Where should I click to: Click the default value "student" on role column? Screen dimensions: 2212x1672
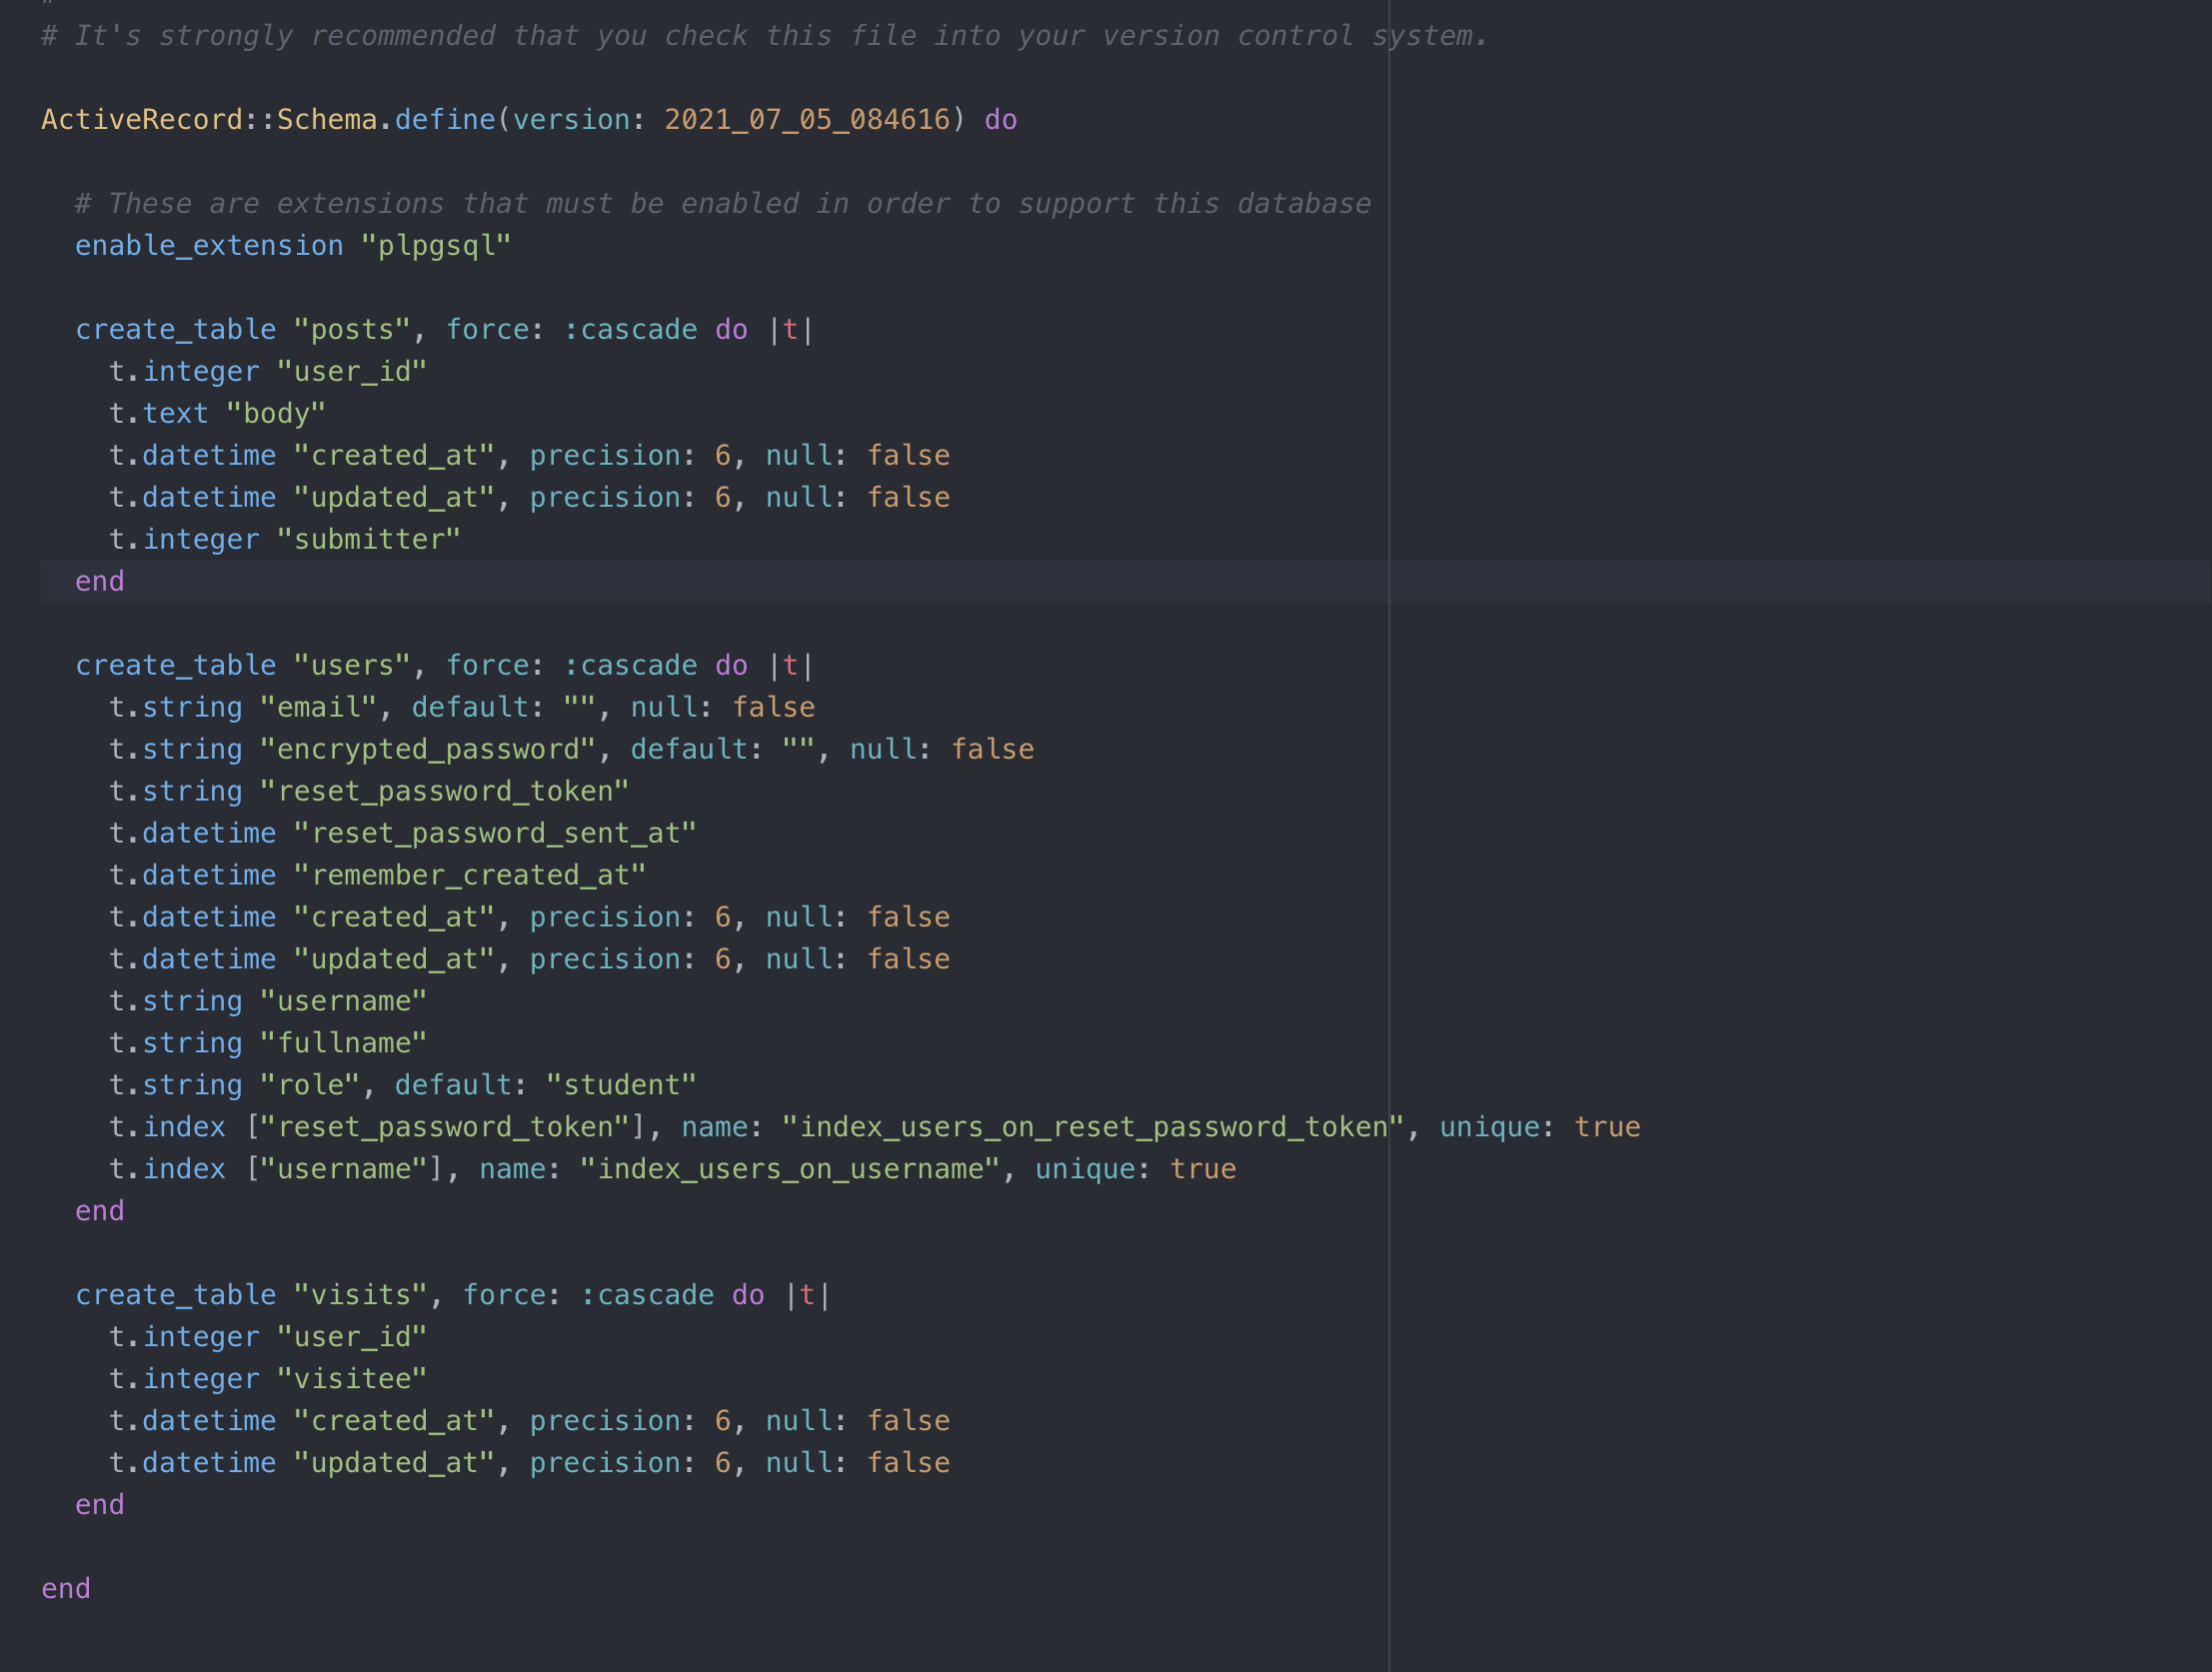pyautogui.click(x=620, y=1084)
